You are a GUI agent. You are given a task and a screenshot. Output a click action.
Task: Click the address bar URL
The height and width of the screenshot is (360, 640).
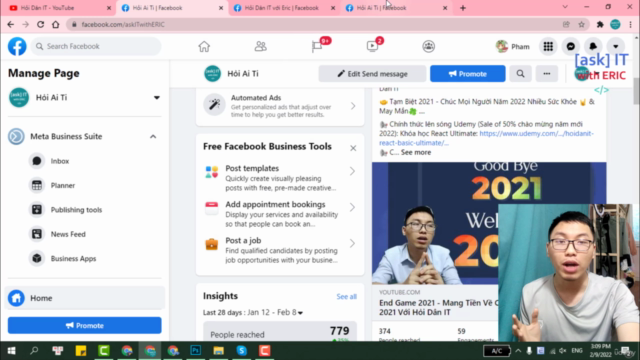click(x=123, y=24)
